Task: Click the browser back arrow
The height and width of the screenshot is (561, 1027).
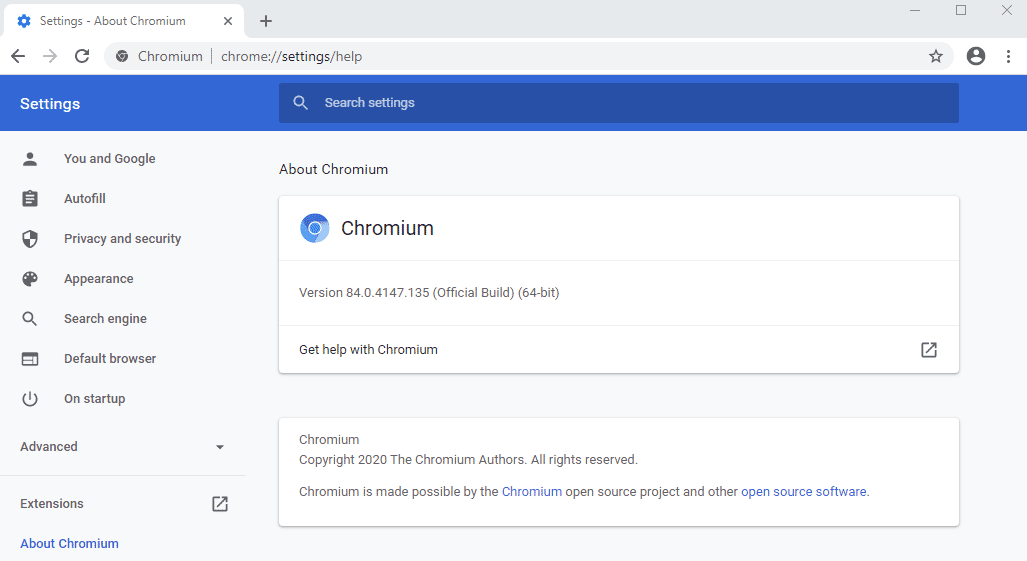Action: click(18, 57)
